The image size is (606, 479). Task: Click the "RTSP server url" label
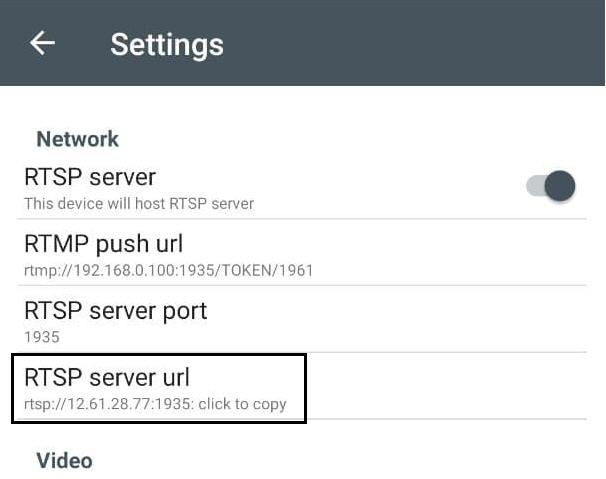(107, 378)
